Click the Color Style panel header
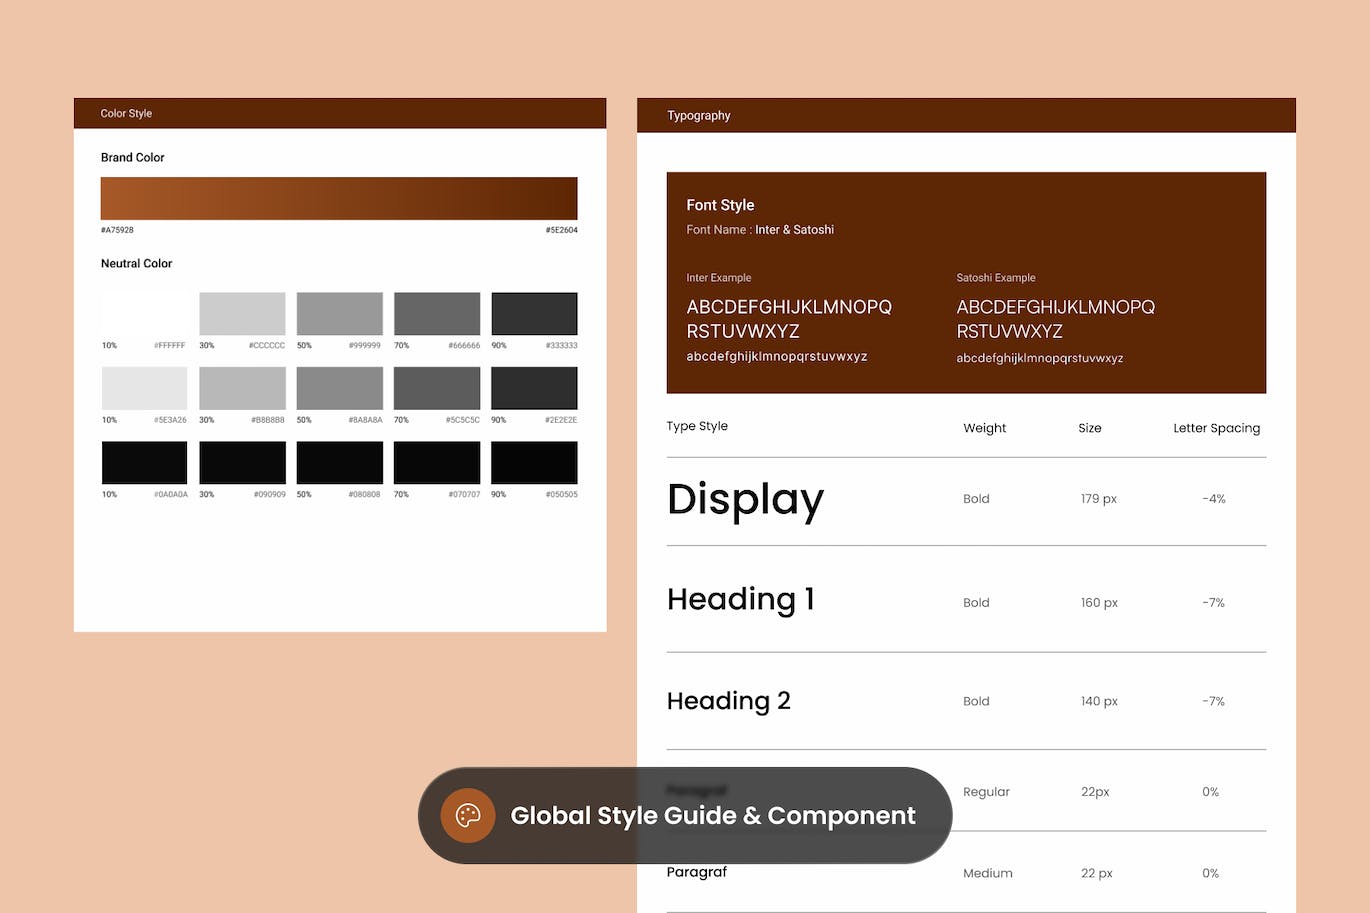This screenshot has width=1370, height=913. tap(340, 113)
